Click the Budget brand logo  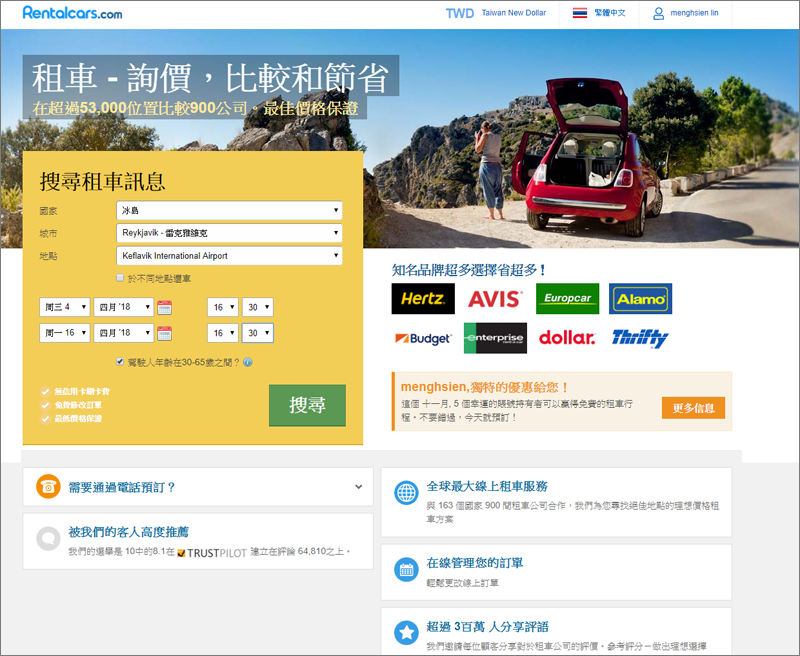pos(423,338)
